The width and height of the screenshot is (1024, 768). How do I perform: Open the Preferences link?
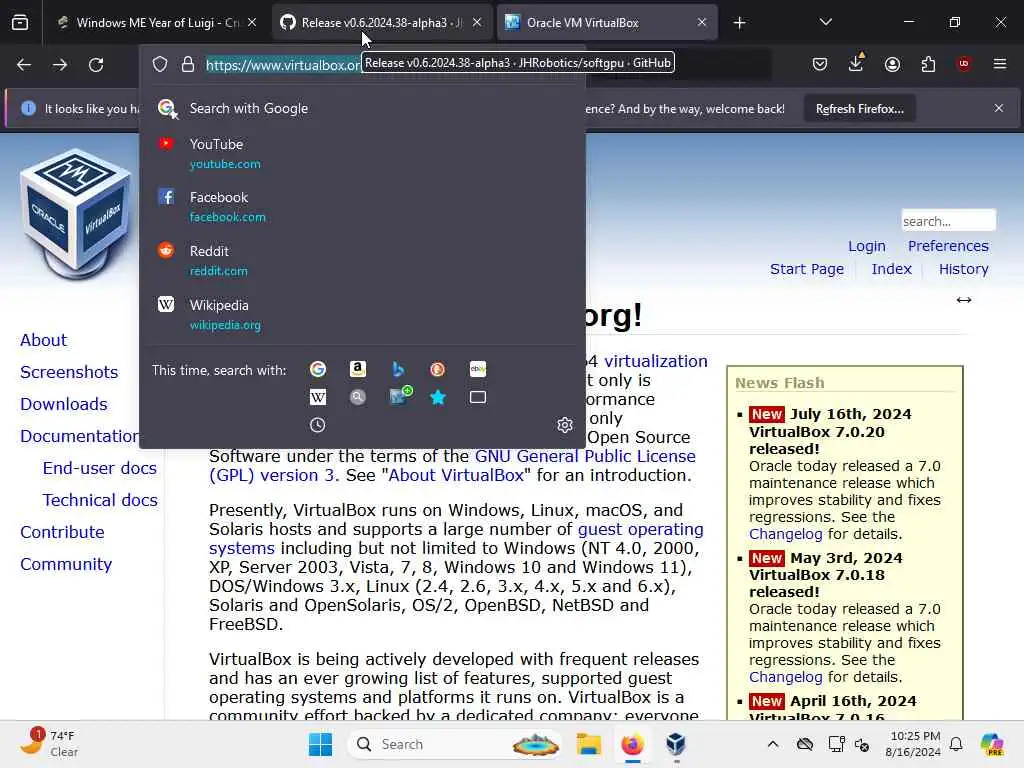coord(948,246)
